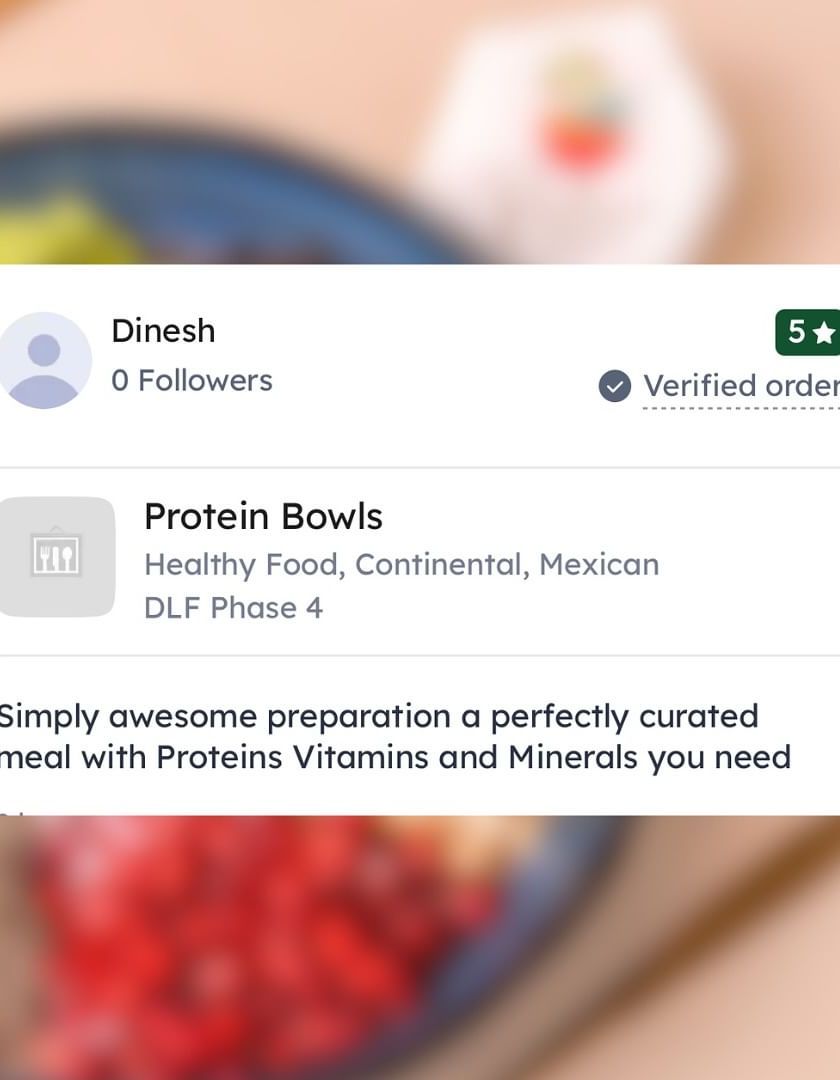Click the Verified order label
Viewport: 840px width, 1080px height.
pyautogui.click(x=740, y=386)
